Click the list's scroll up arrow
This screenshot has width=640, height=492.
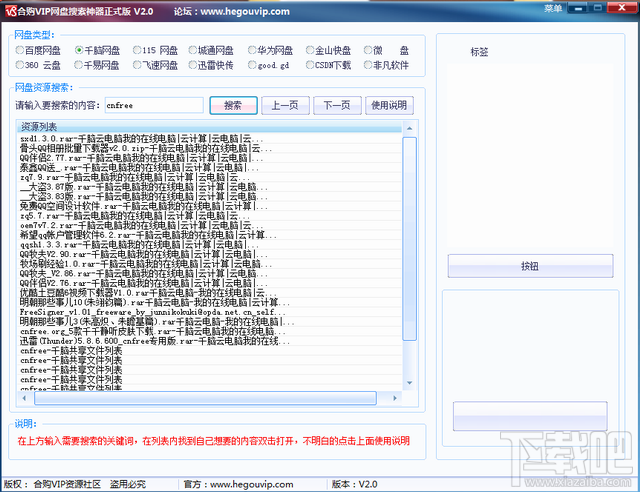coord(409,129)
